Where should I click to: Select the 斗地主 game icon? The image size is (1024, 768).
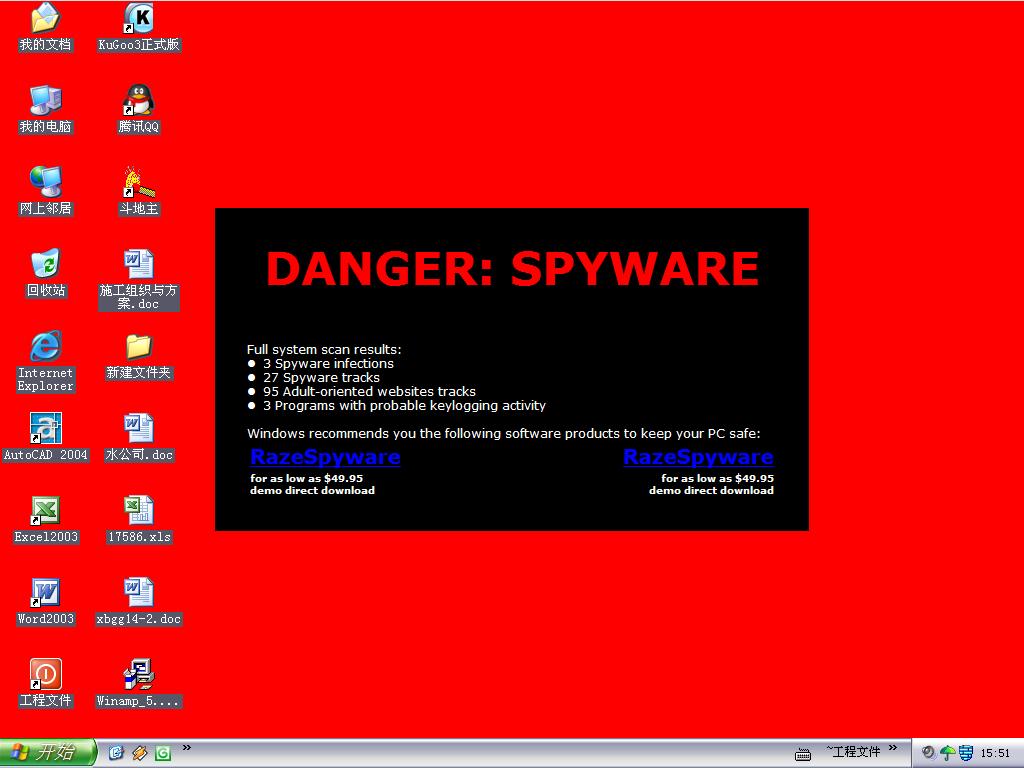(x=138, y=183)
